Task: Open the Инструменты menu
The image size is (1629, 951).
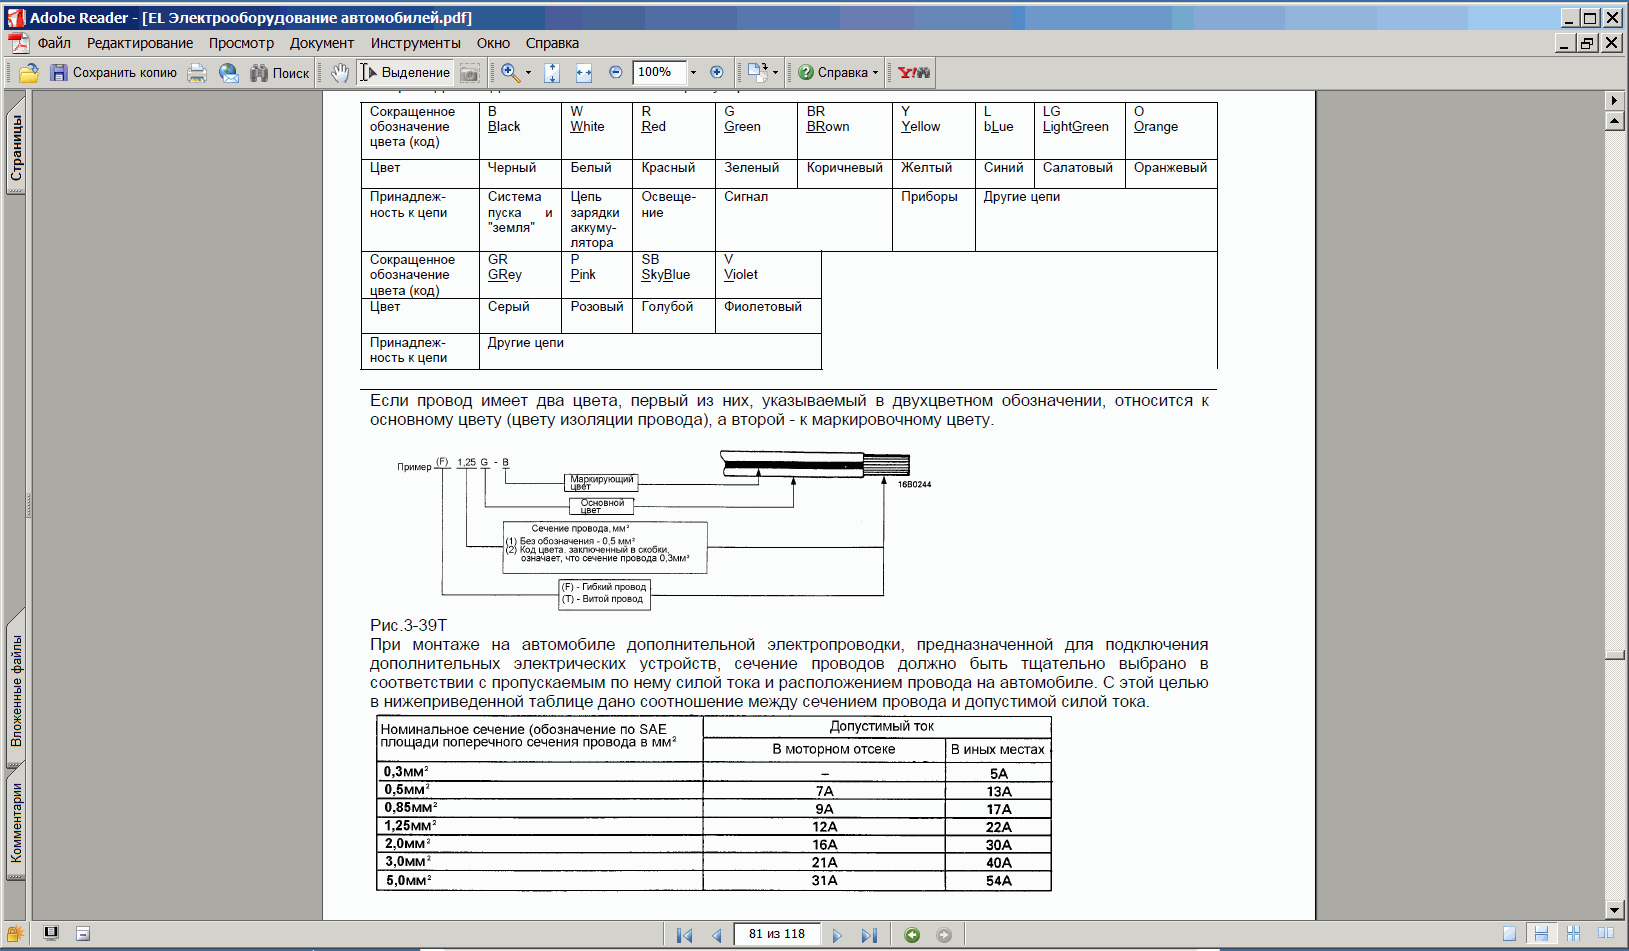Action: 415,43
